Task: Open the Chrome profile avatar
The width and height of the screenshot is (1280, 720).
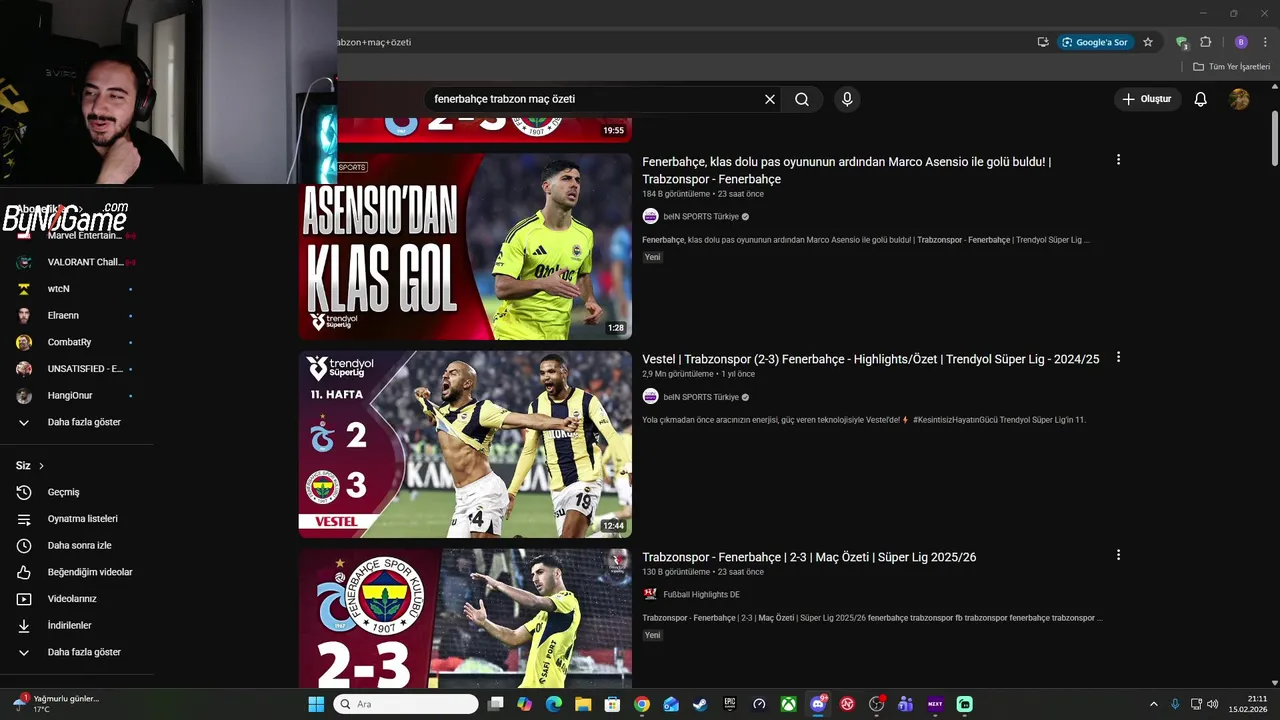Action: click(x=1241, y=42)
